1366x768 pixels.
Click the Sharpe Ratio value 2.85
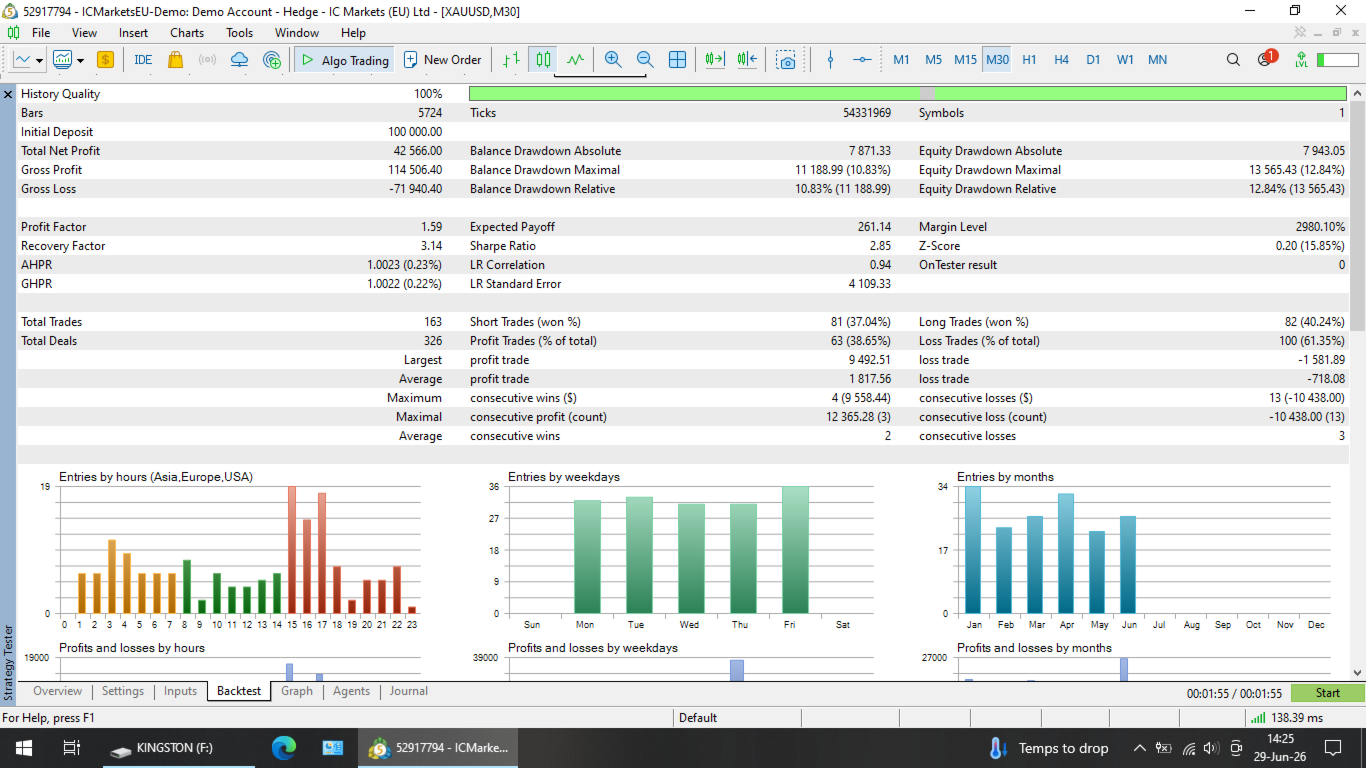point(880,246)
